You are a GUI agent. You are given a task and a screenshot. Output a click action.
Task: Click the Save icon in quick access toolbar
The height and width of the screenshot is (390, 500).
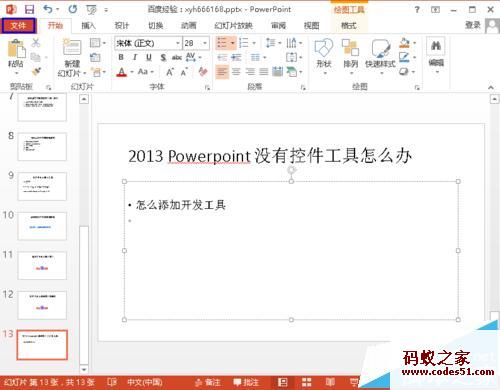(x=30, y=9)
